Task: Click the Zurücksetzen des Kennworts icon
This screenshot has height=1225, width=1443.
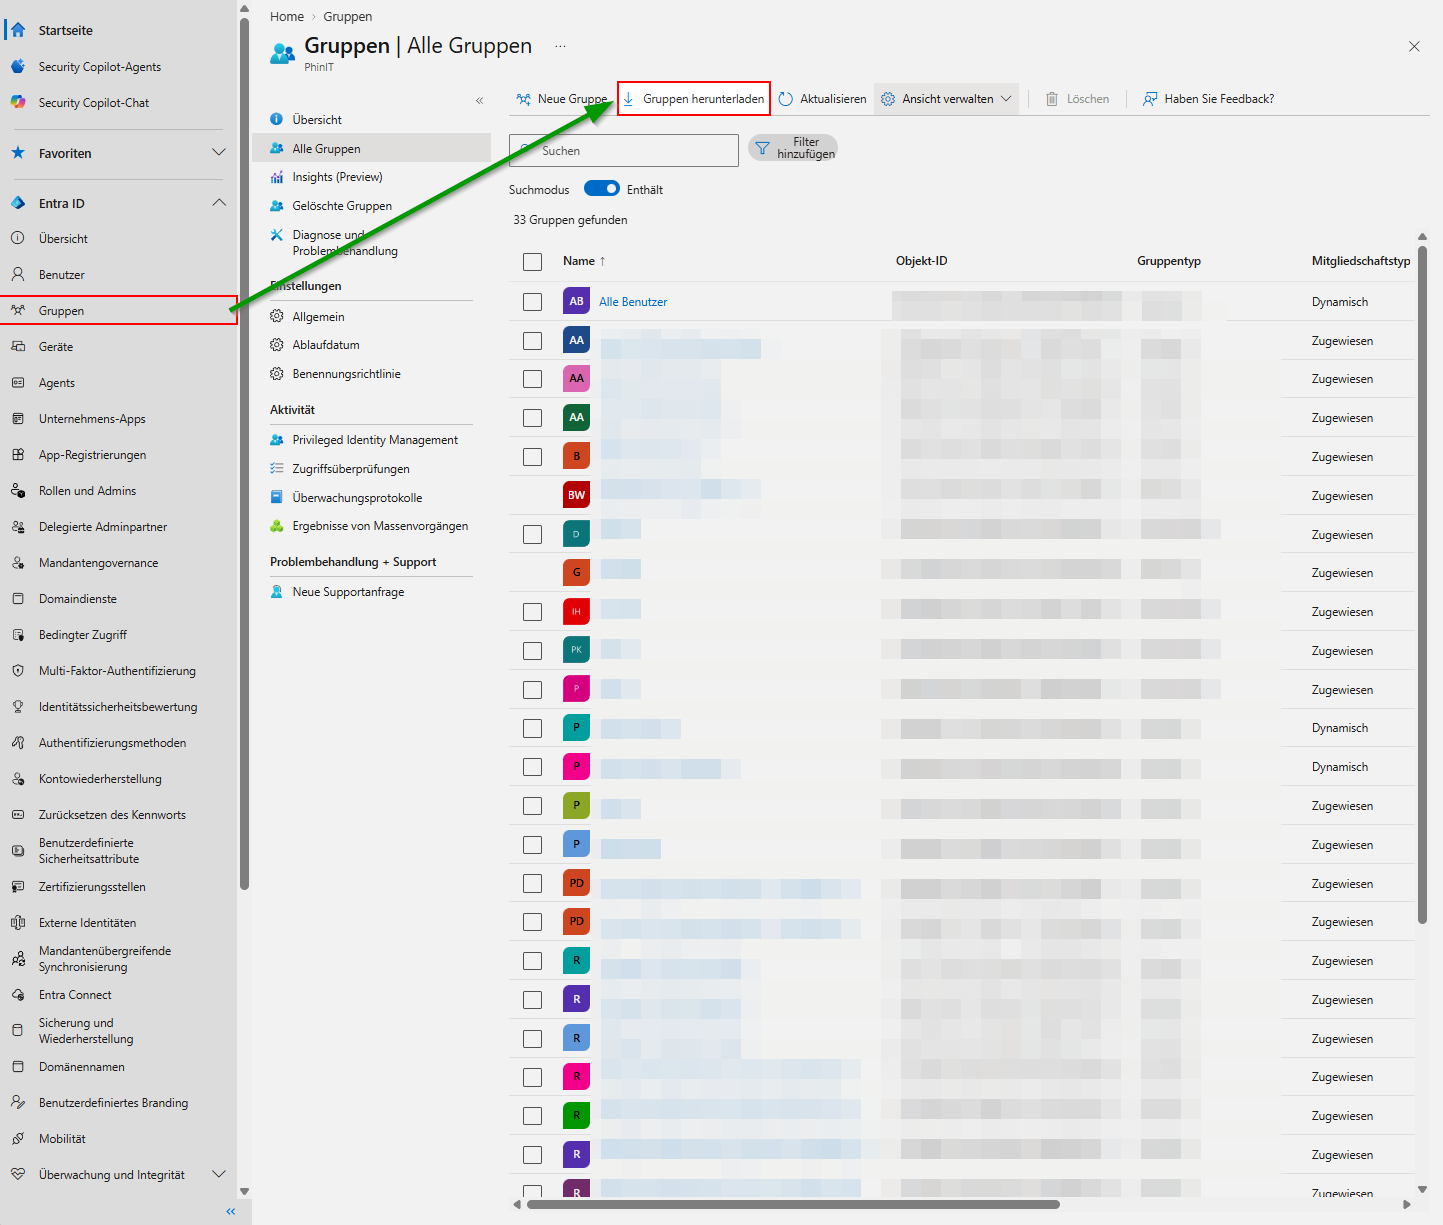Action: (18, 814)
